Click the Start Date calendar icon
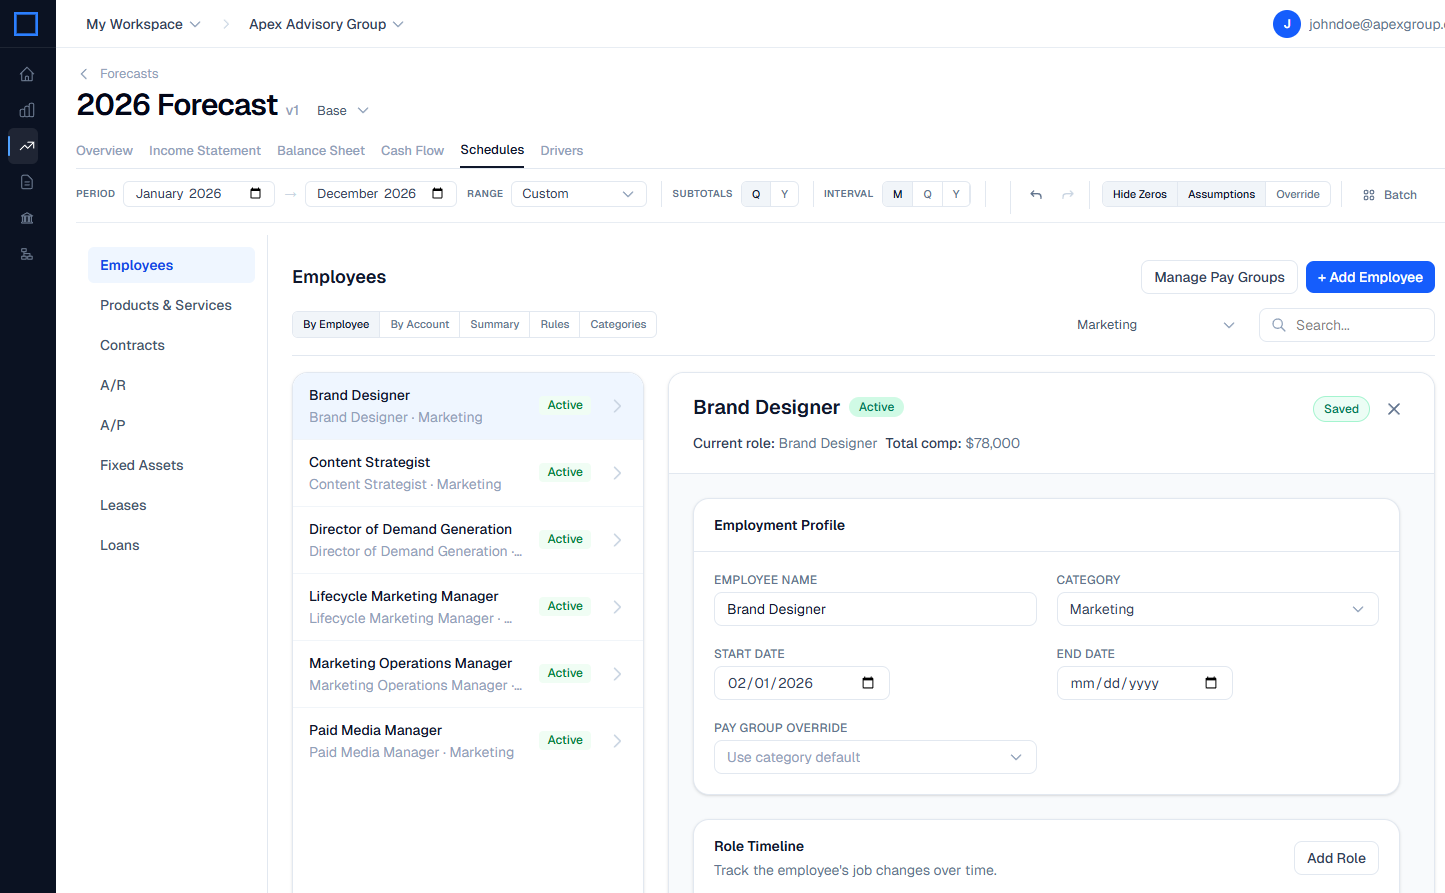 pos(867,683)
